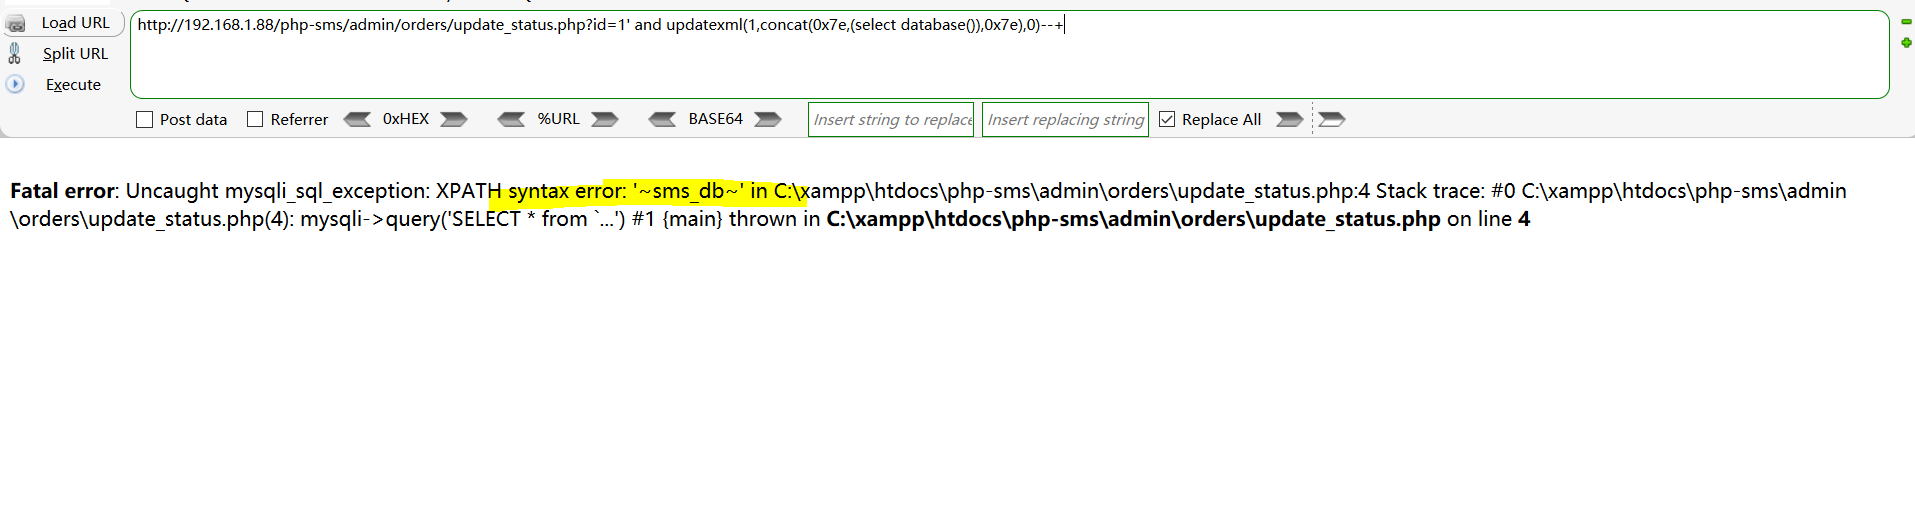The width and height of the screenshot is (1915, 514).
Task: Uncheck the Replace All checkbox
Action: click(1167, 119)
